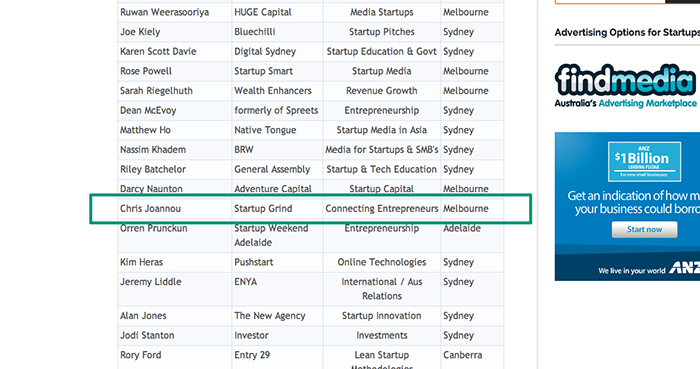
Task: Click the Startup Grind cell
Action: 277,208
